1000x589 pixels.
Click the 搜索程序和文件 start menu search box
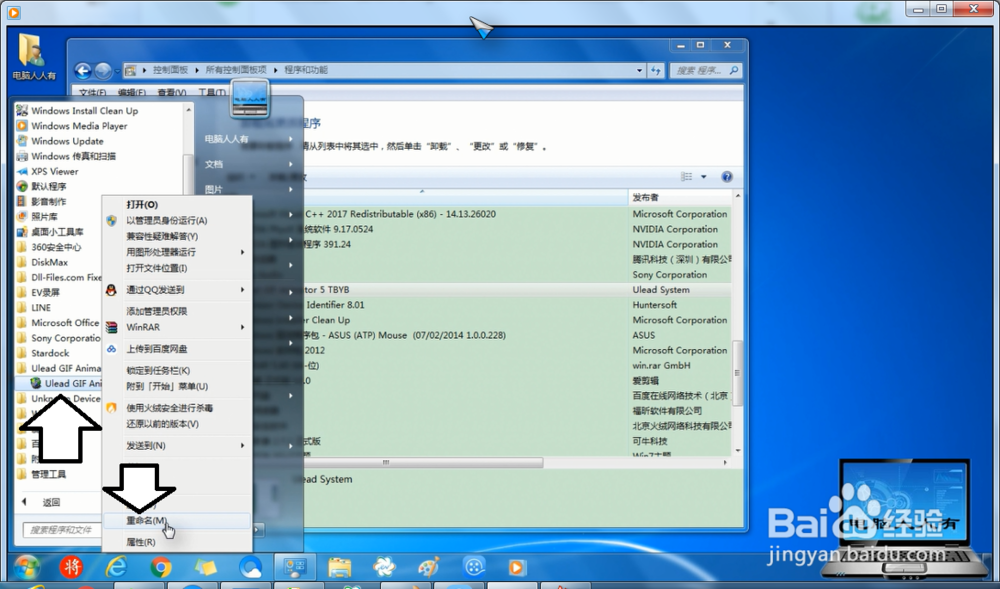pos(61,530)
